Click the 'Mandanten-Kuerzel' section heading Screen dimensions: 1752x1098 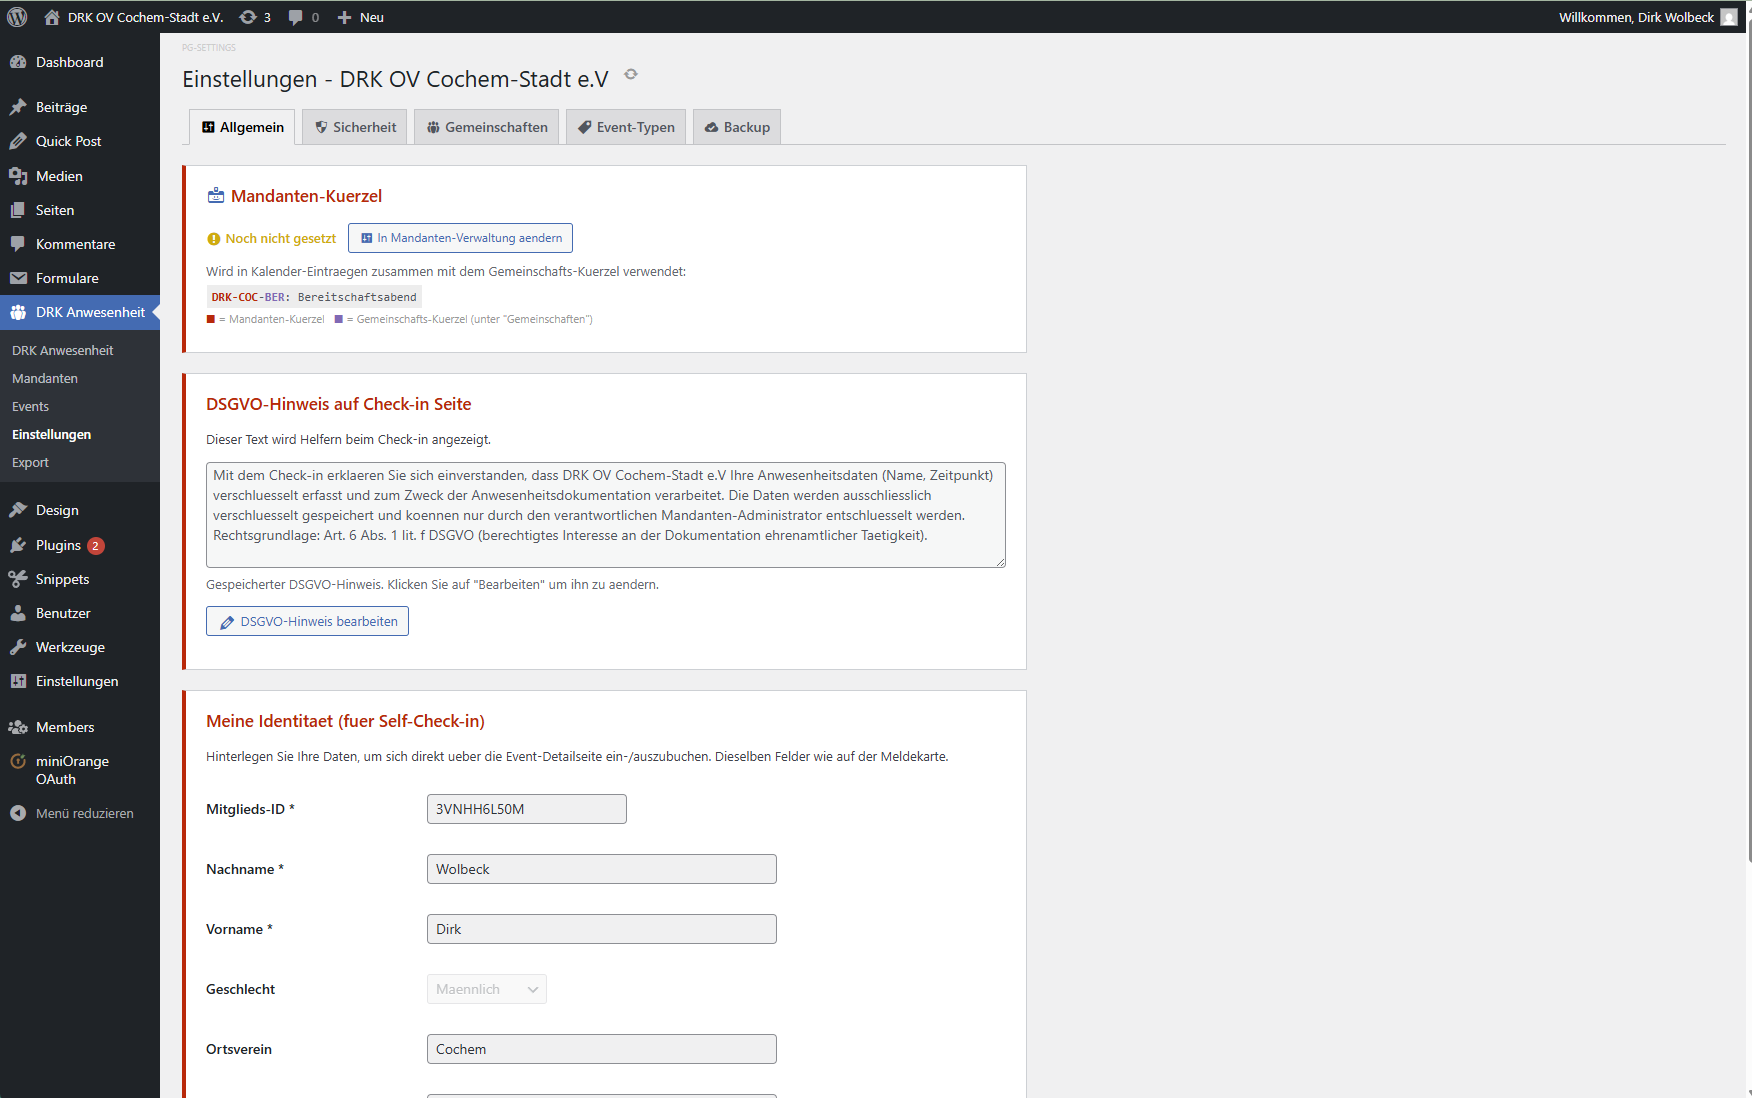(x=306, y=196)
